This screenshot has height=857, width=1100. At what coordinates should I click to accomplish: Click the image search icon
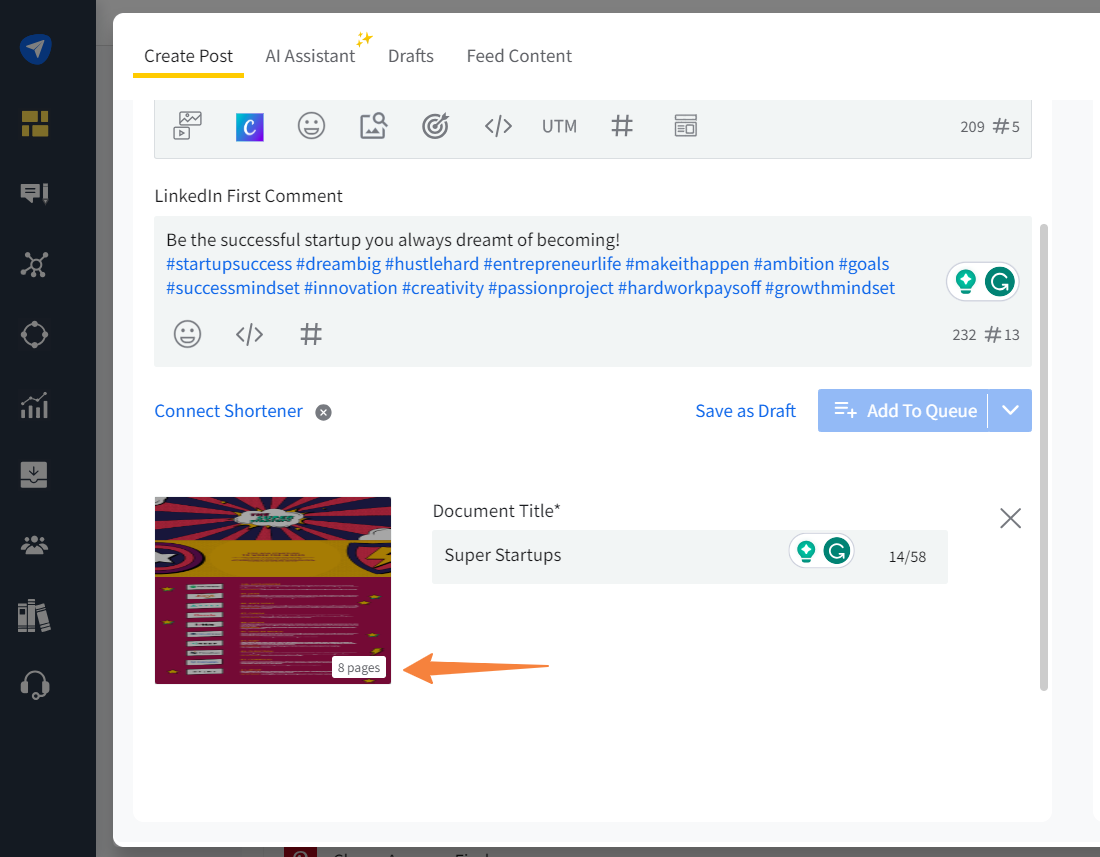[373, 126]
